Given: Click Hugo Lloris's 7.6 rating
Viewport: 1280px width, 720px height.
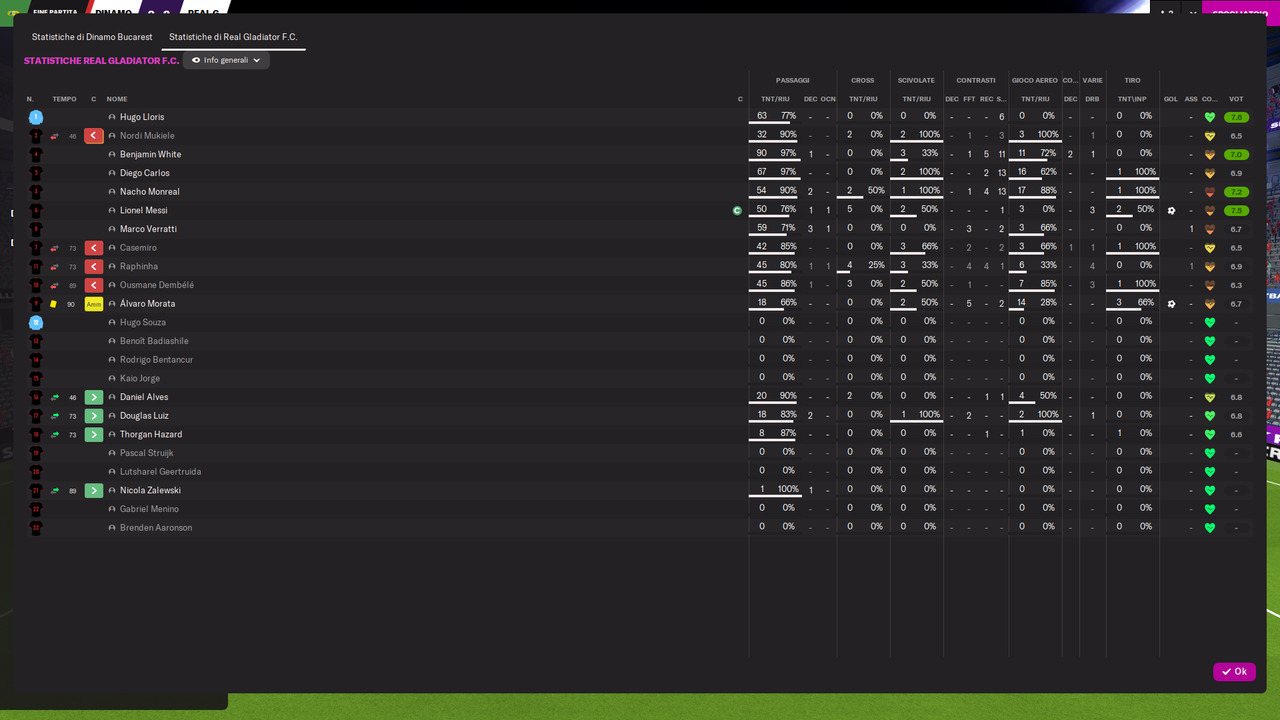Looking at the screenshot, I should point(1236,117).
